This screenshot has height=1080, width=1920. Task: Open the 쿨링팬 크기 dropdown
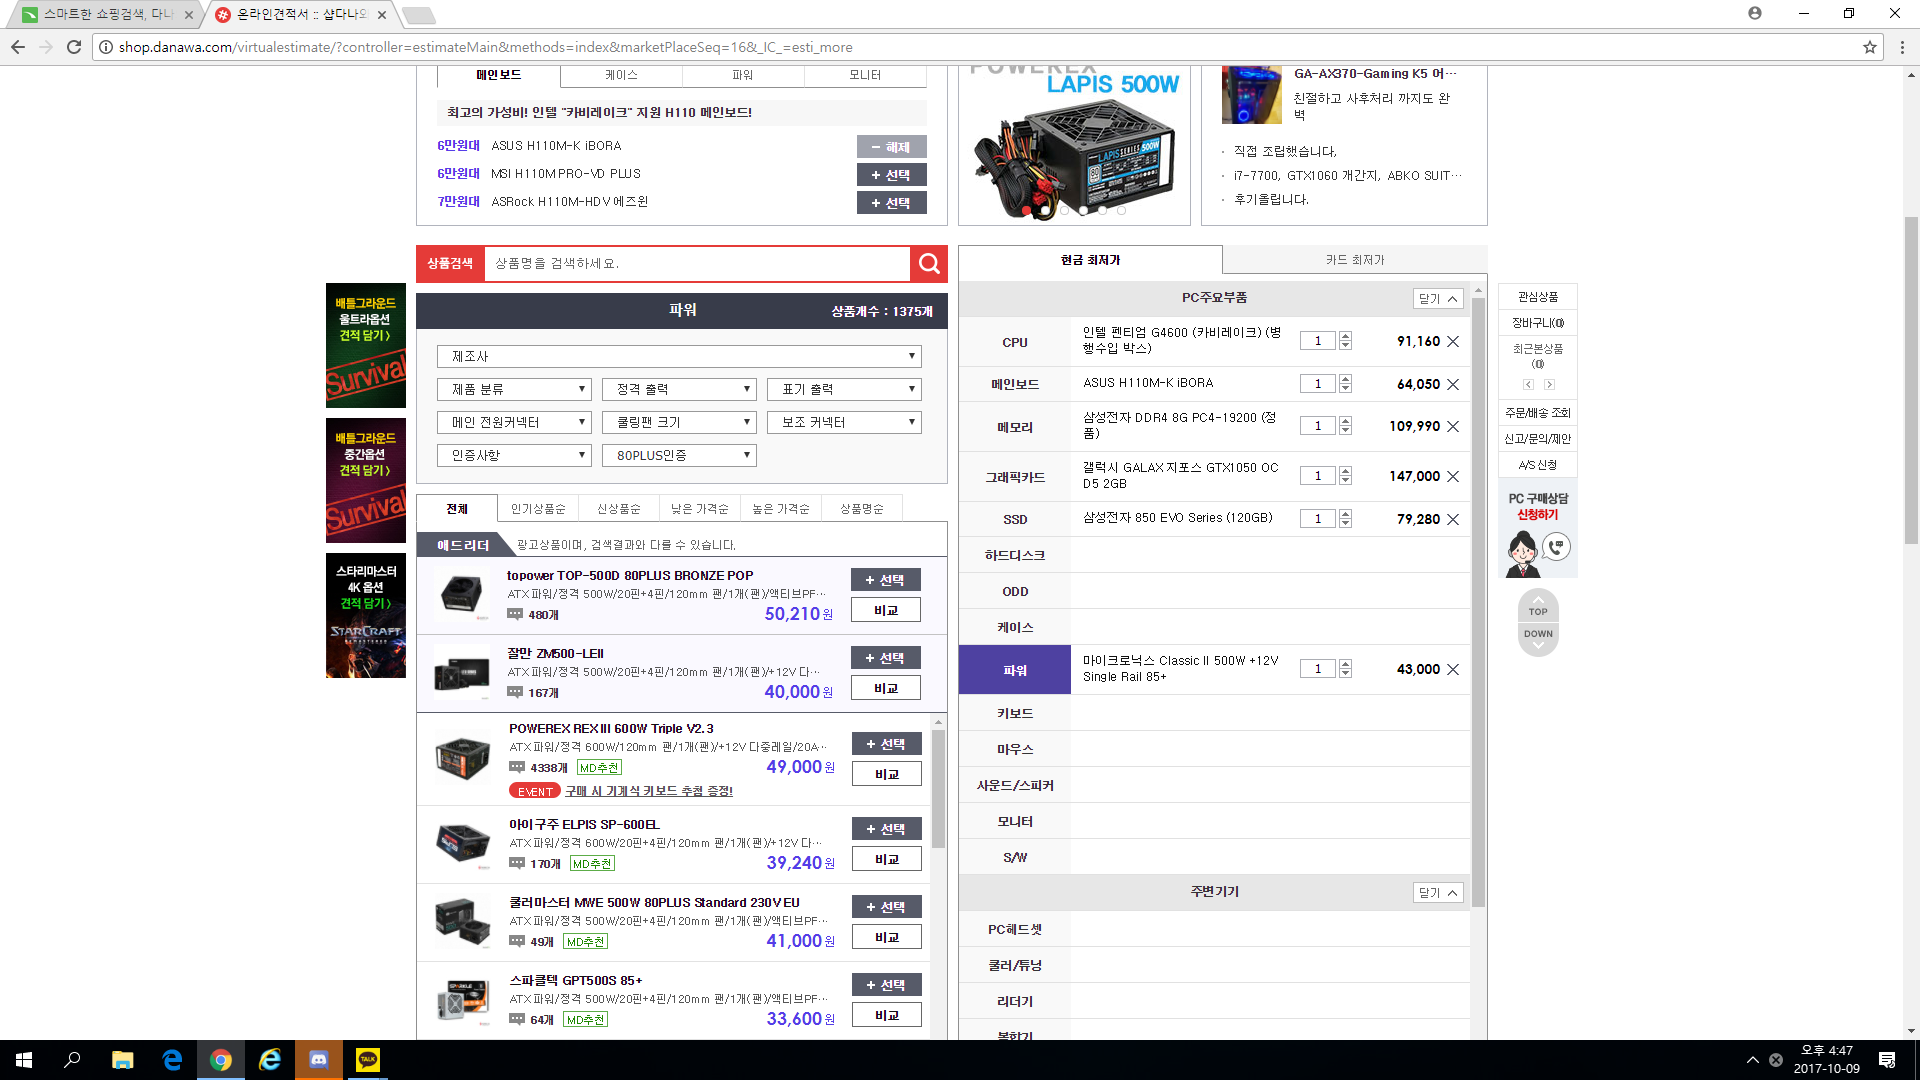679,423
